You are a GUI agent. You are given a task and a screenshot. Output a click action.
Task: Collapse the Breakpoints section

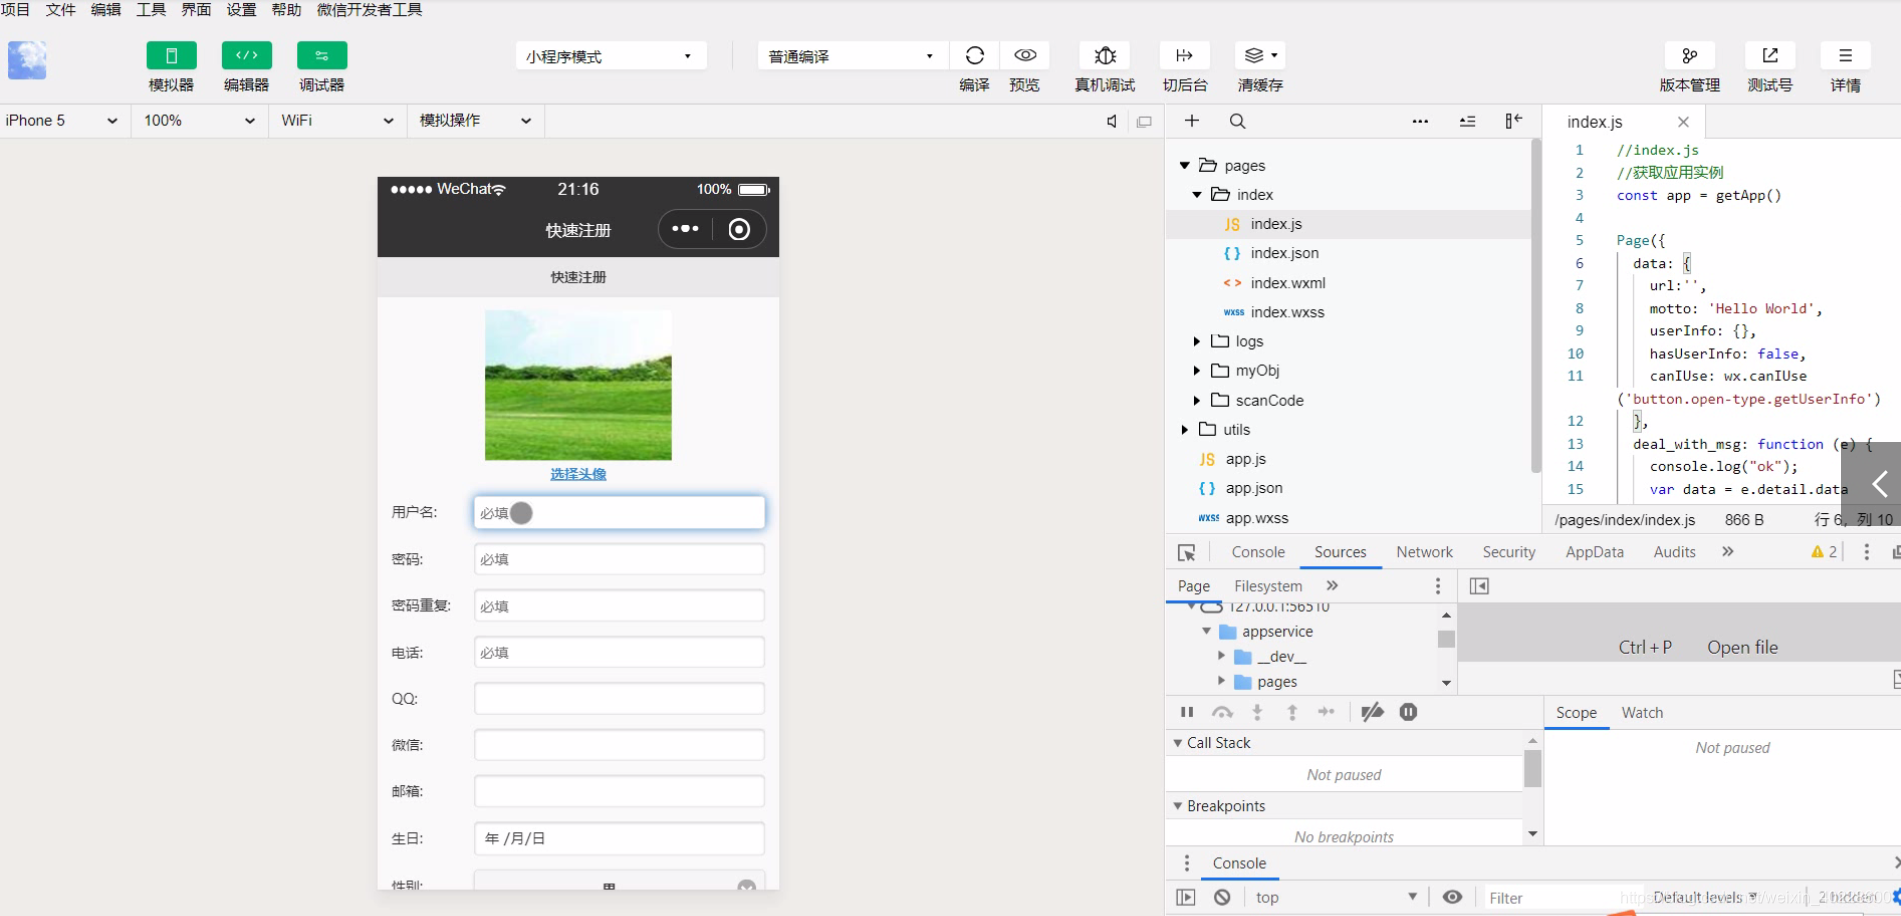[1177, 806]
